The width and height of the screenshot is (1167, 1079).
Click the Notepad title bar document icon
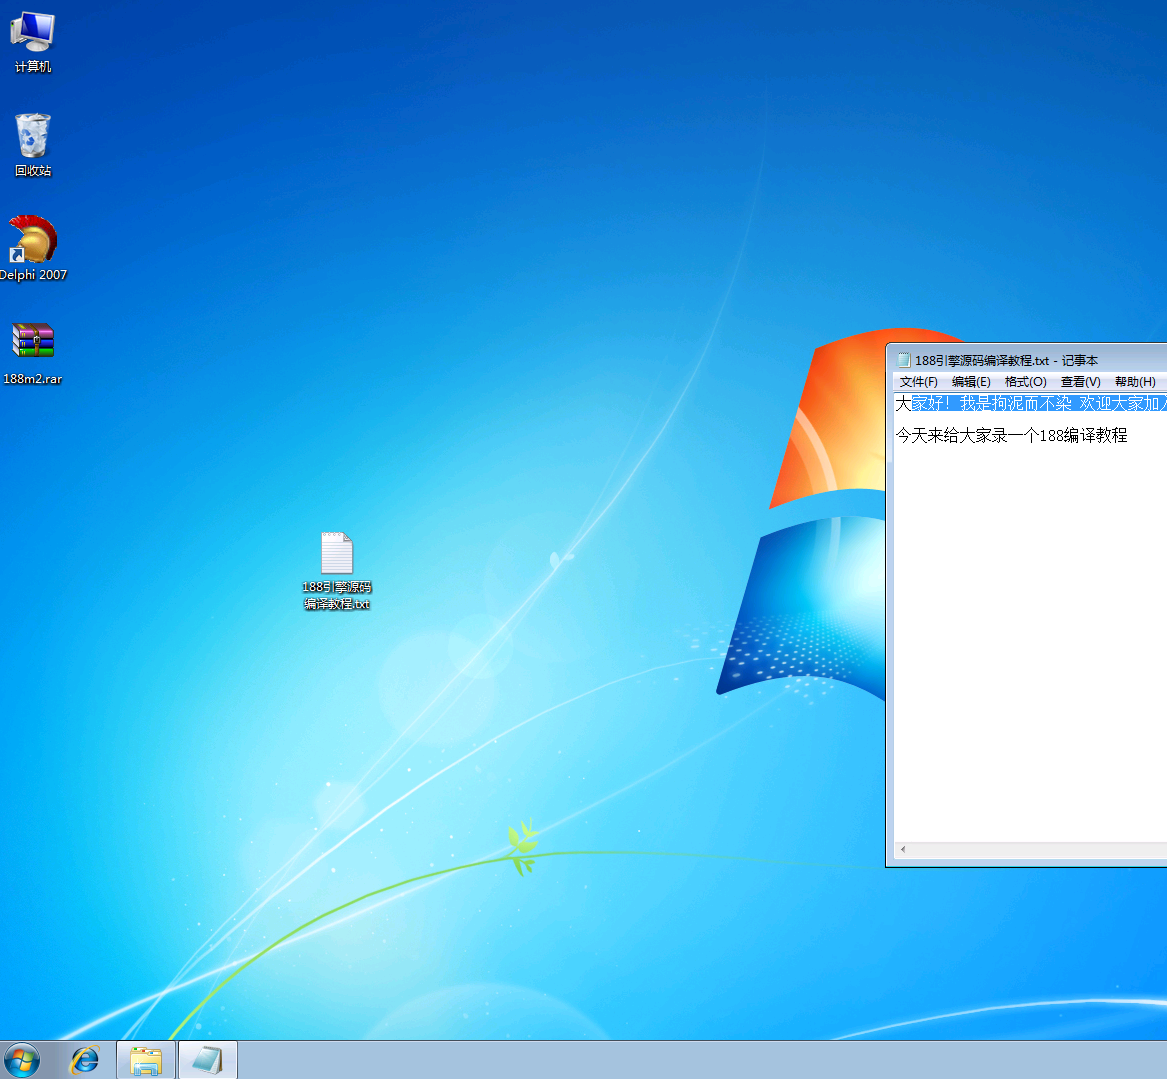904,360
